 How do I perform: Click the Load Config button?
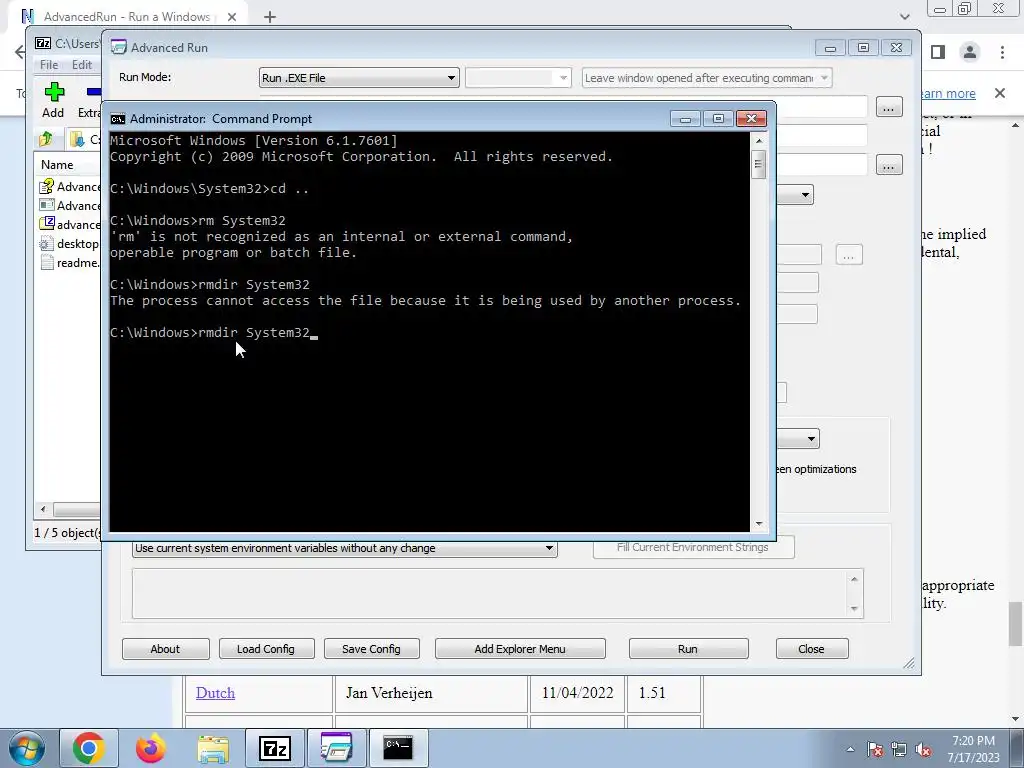coord(266,648)
